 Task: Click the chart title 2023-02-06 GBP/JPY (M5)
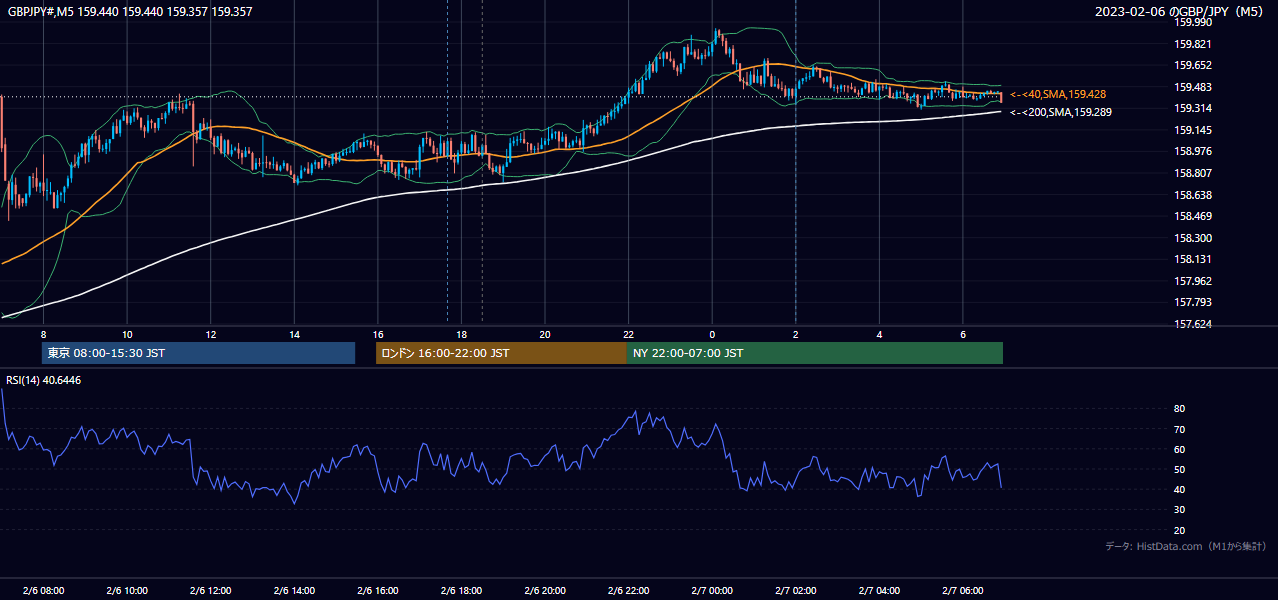[x=1180, y=12]
